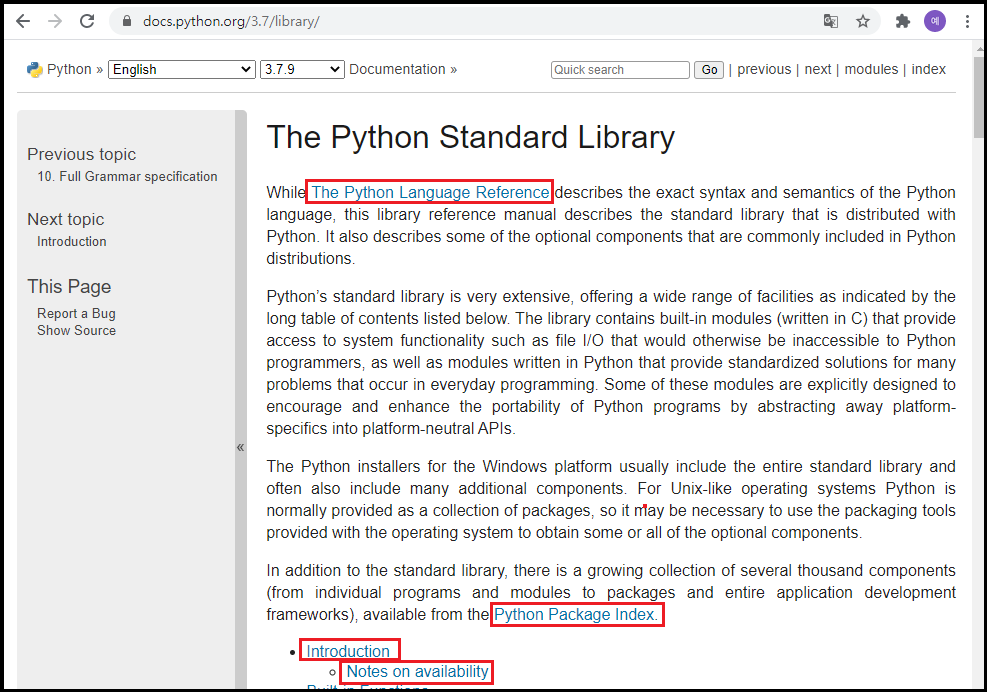Click the Previous topic heading
This screenshot has width=987, height=692.
pyautogui.click(x=81, y=154)
